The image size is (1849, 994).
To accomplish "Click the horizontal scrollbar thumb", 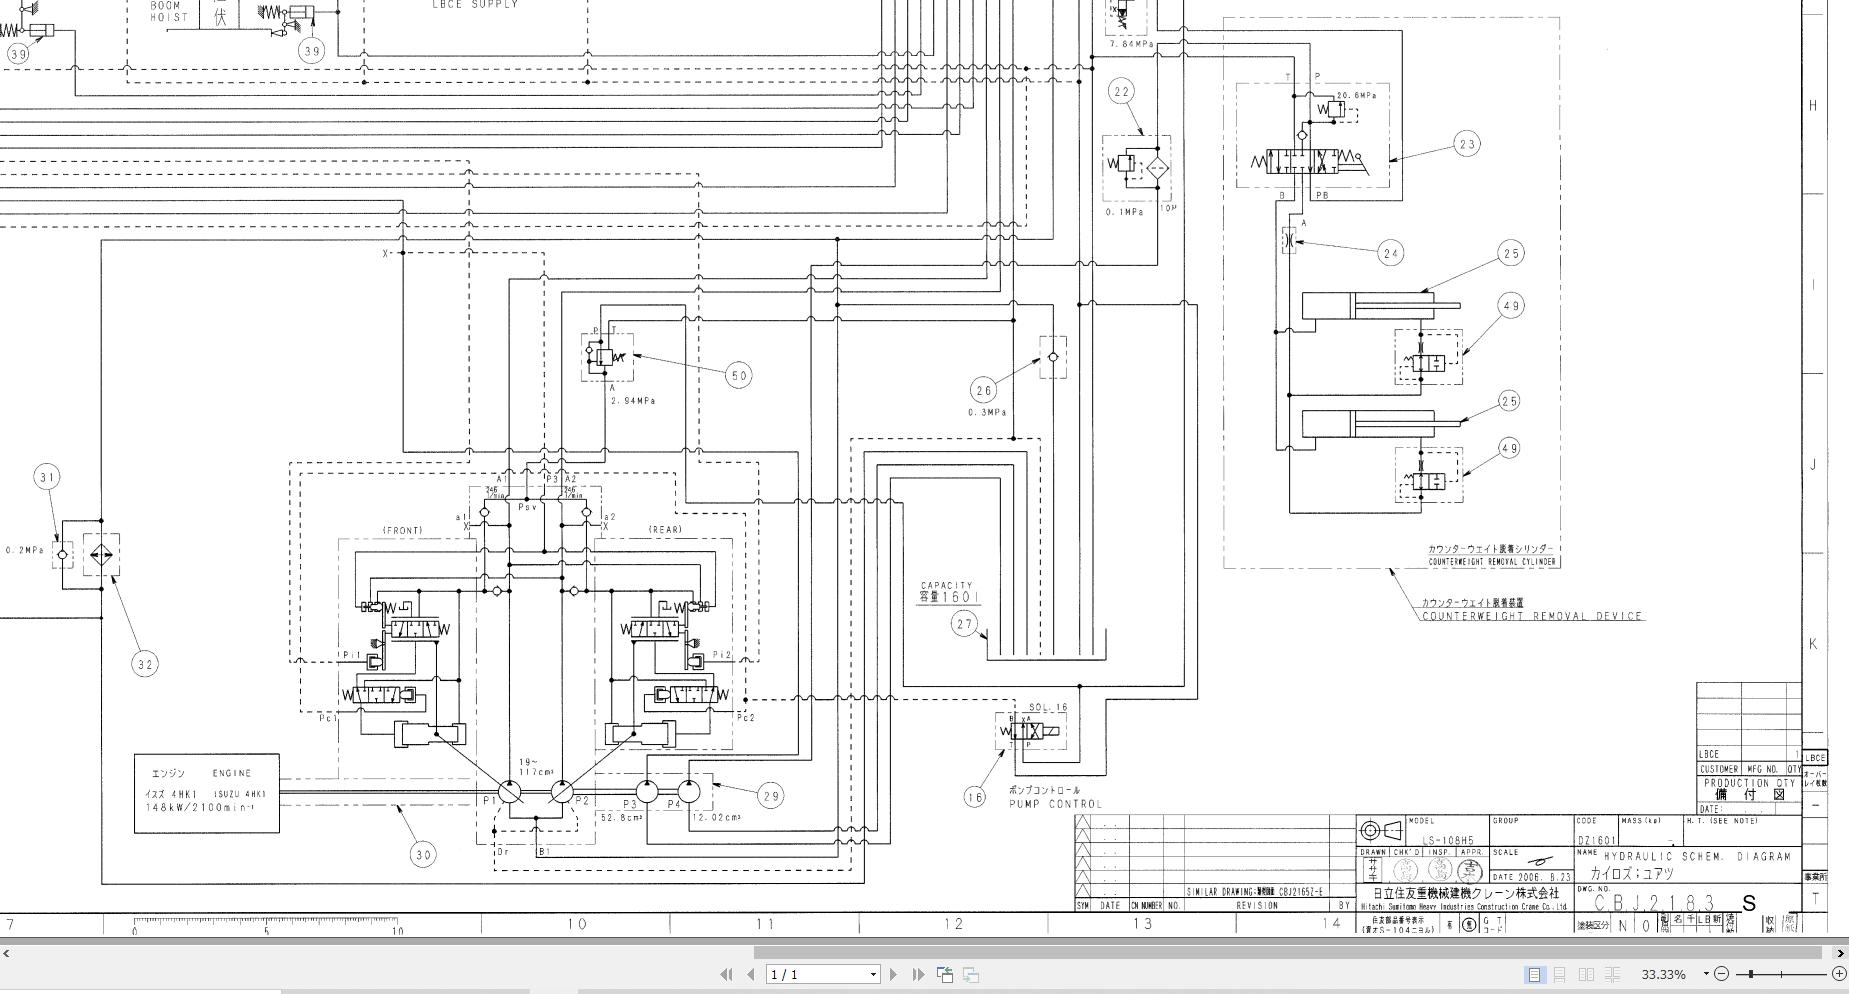I will [x=1290, y=953].
